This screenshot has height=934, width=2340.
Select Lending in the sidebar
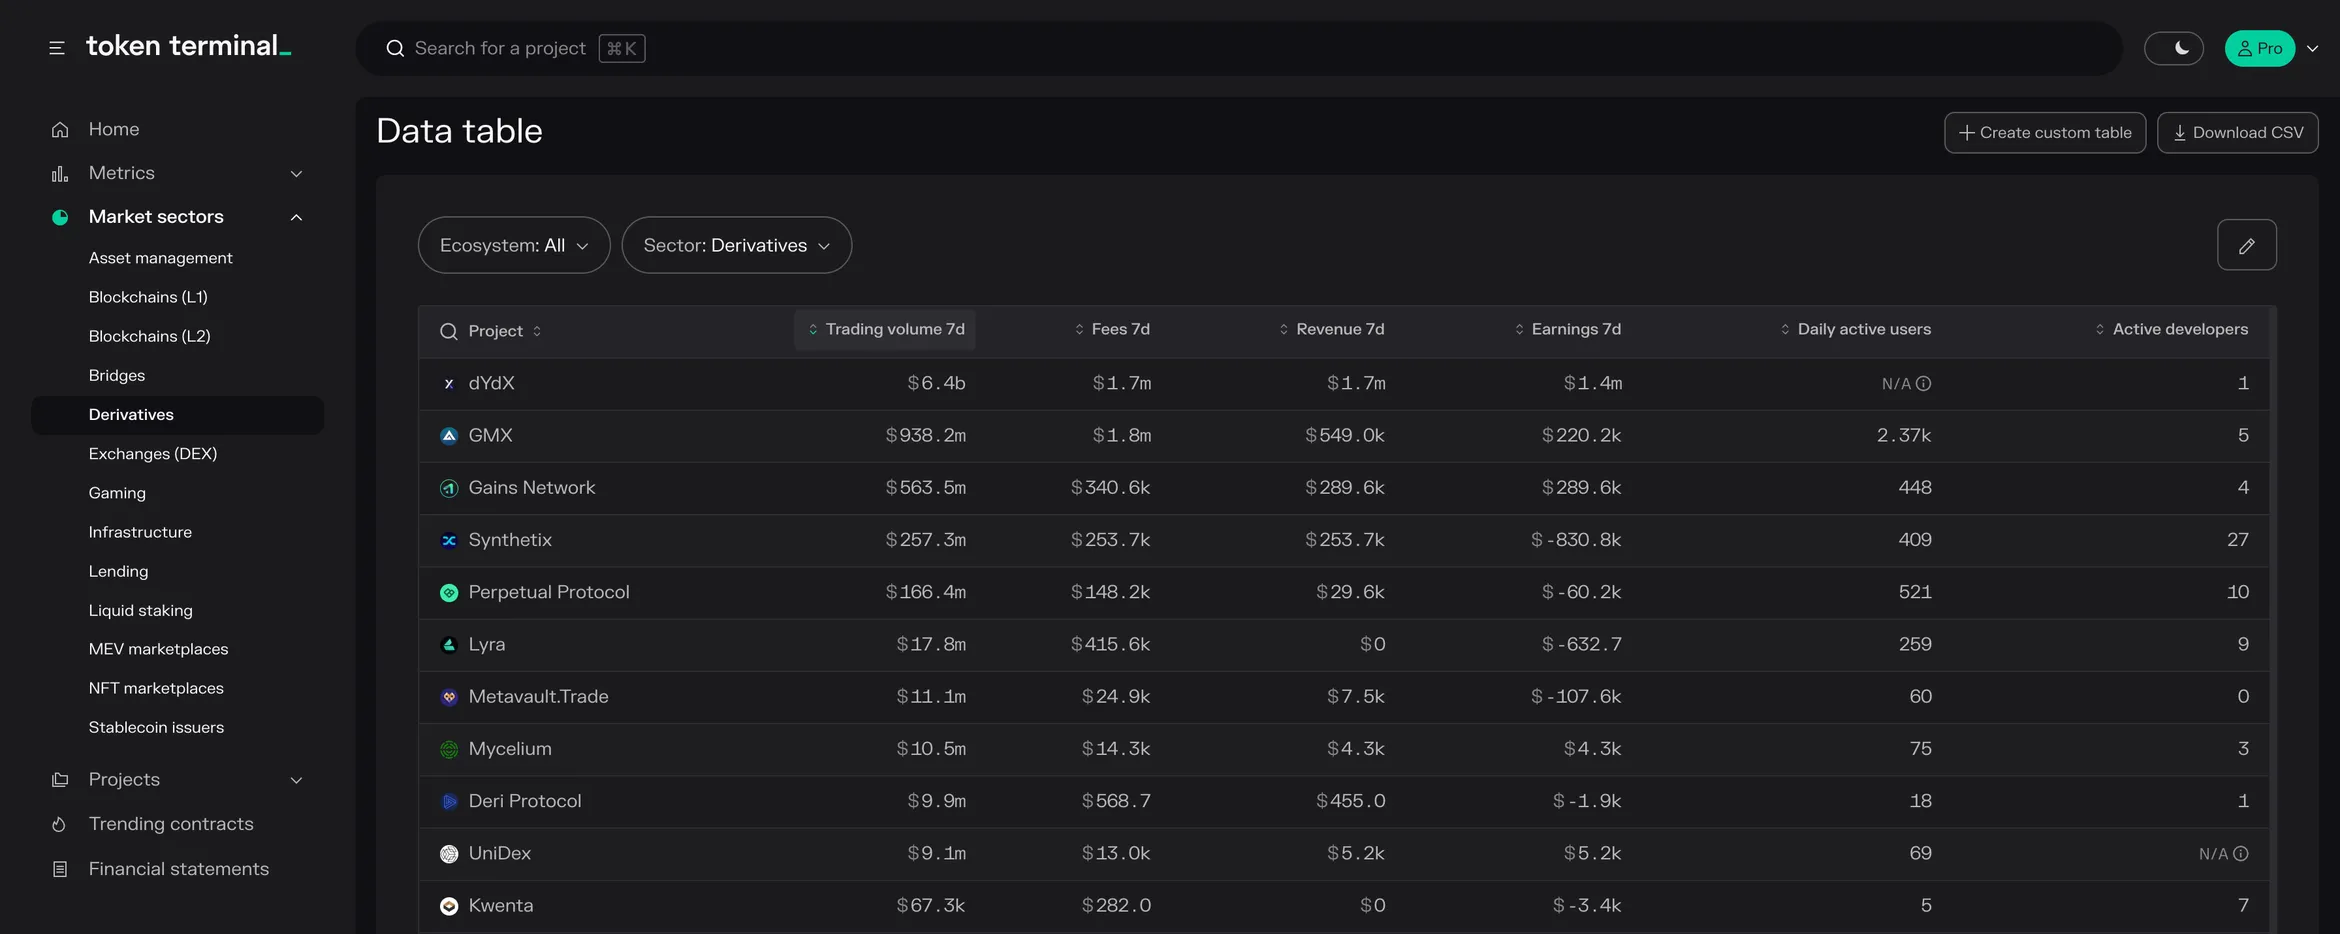pyautogui.click(x=118, y=571)
